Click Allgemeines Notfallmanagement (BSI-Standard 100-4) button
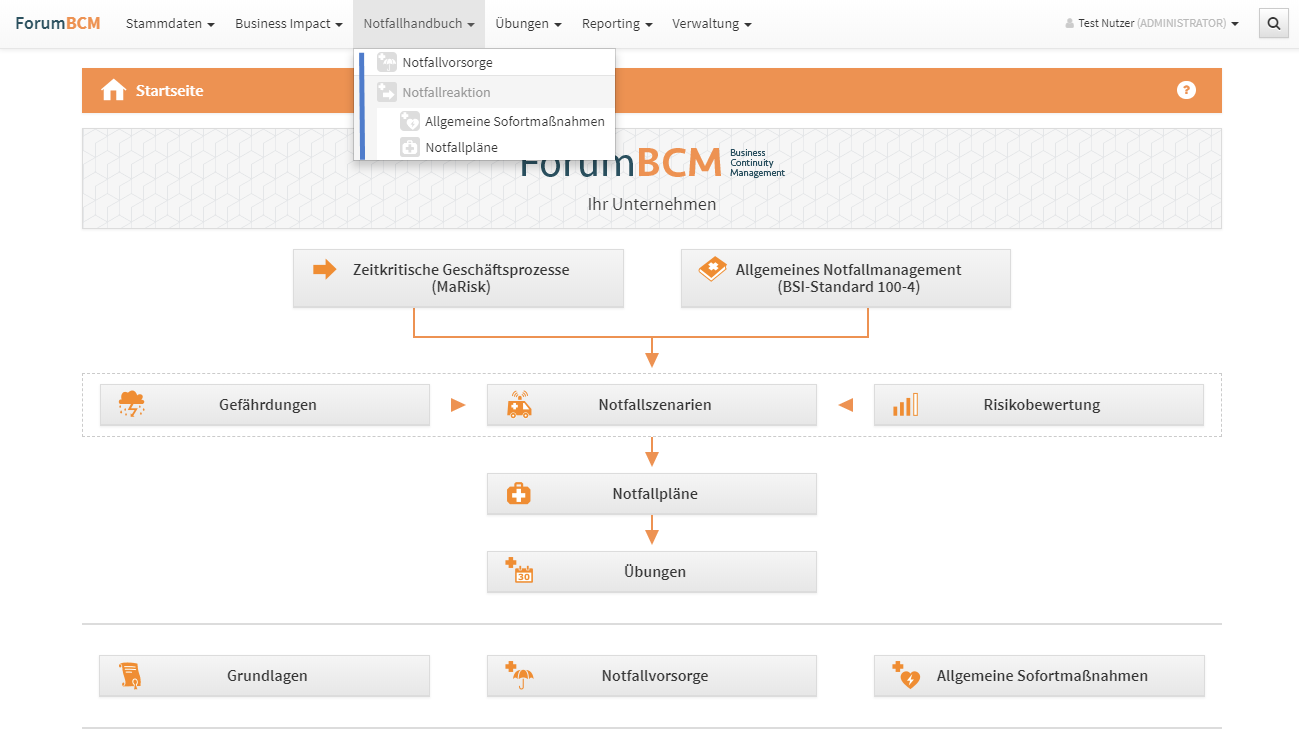The width and height of the screenshot is (1299, 755). tap(846, 278)
